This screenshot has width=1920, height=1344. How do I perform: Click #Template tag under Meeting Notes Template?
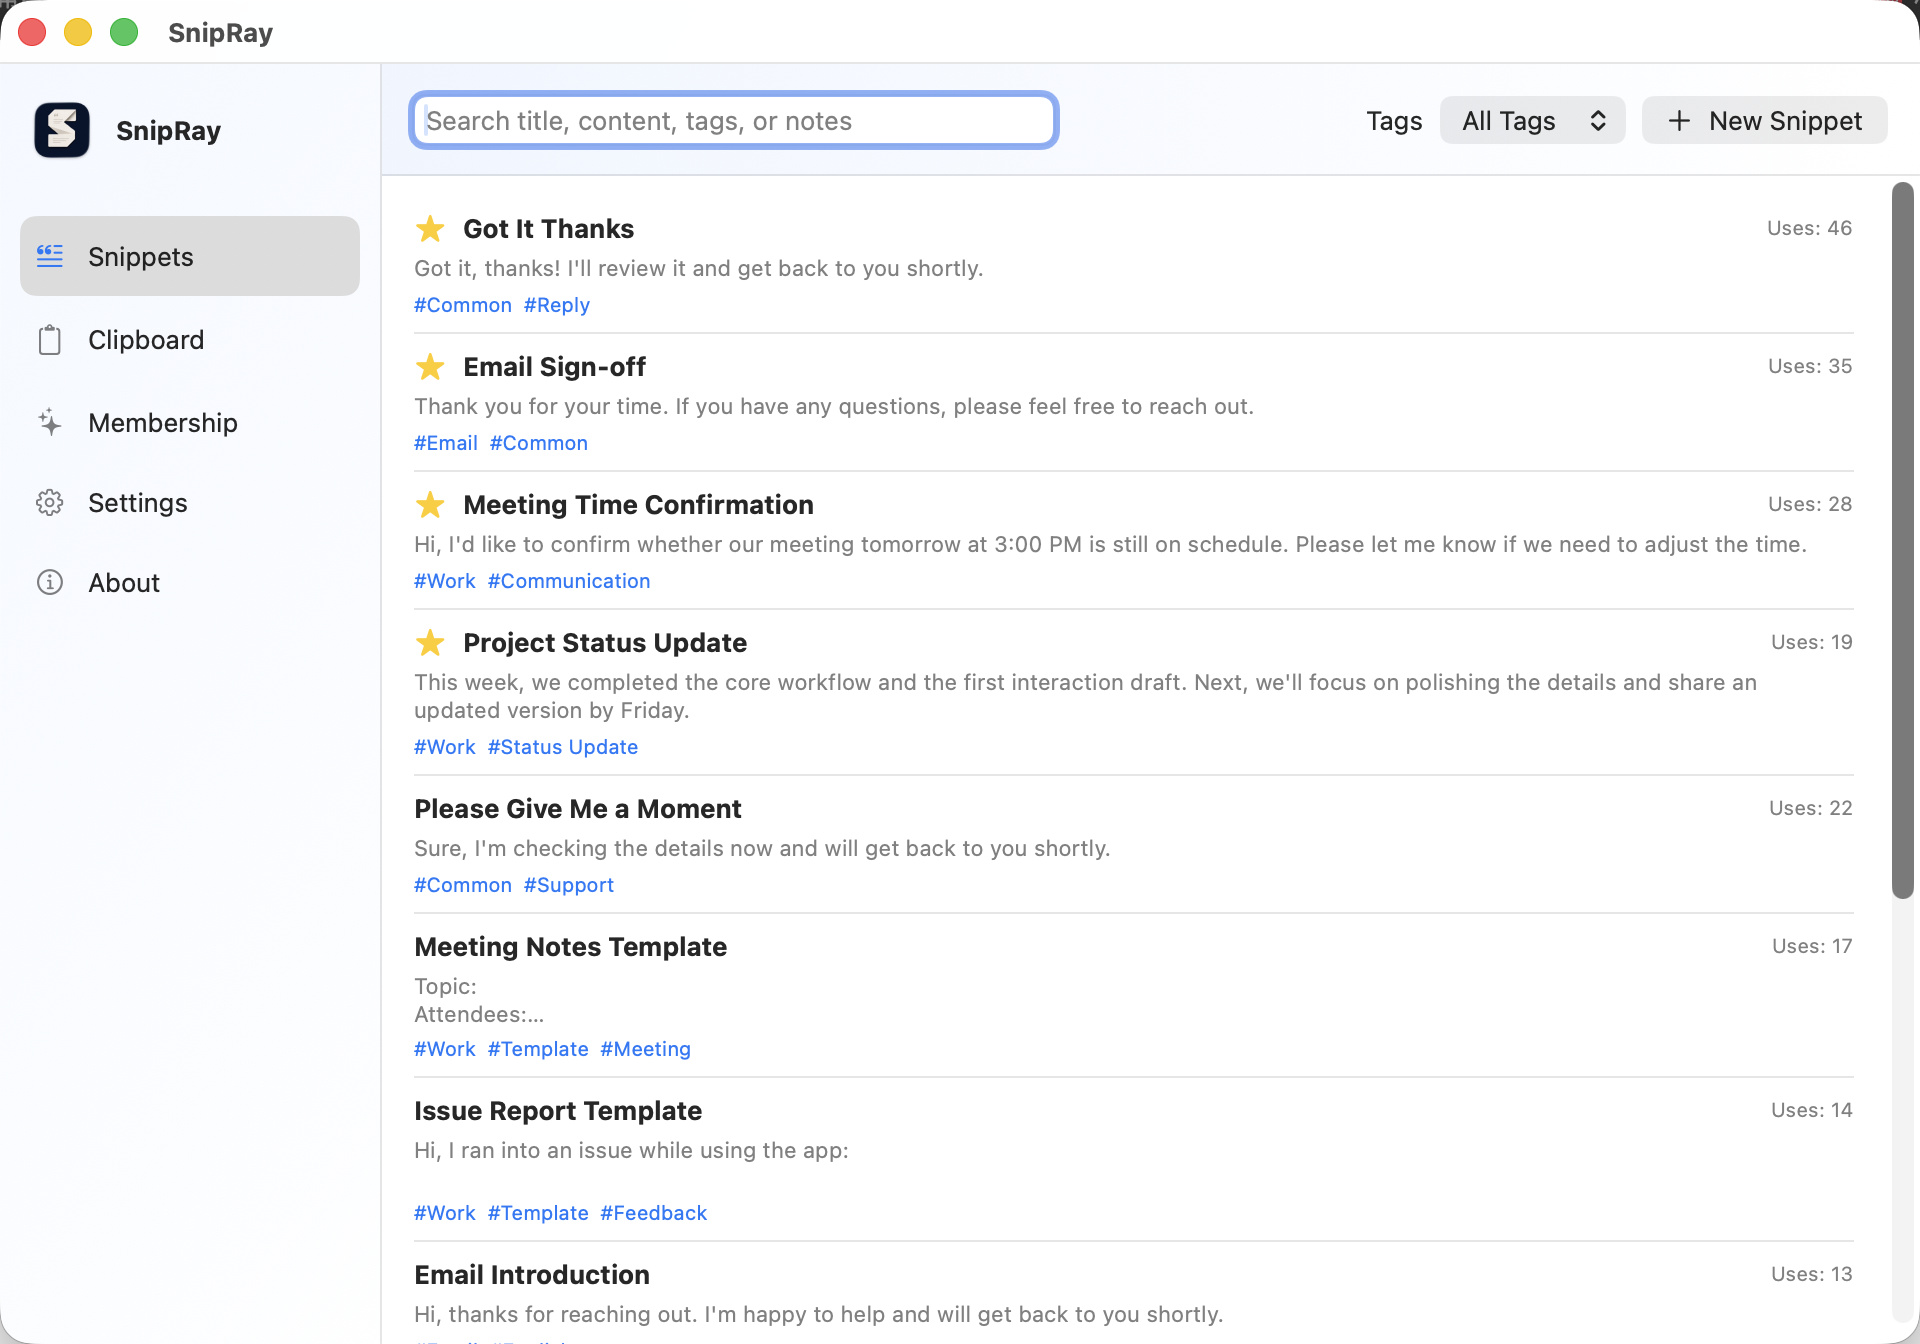click(x=538, y=1049)
